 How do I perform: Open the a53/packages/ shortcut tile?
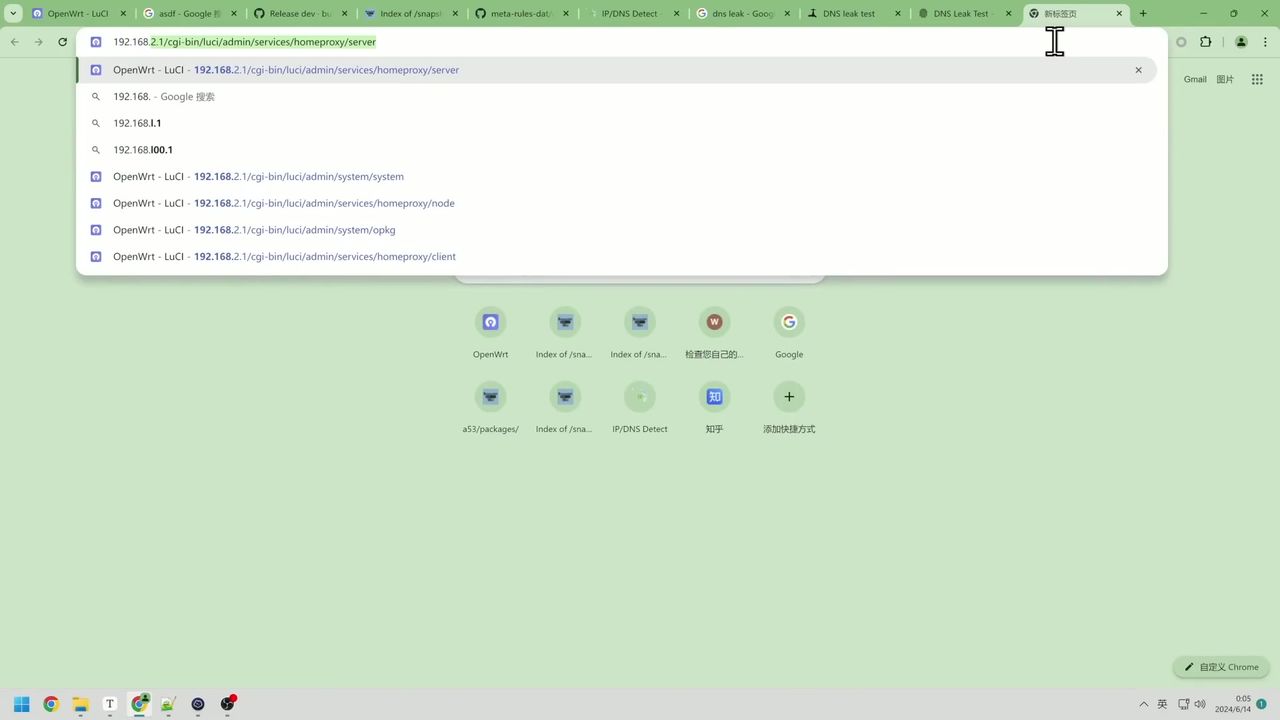tap(490, 397)
